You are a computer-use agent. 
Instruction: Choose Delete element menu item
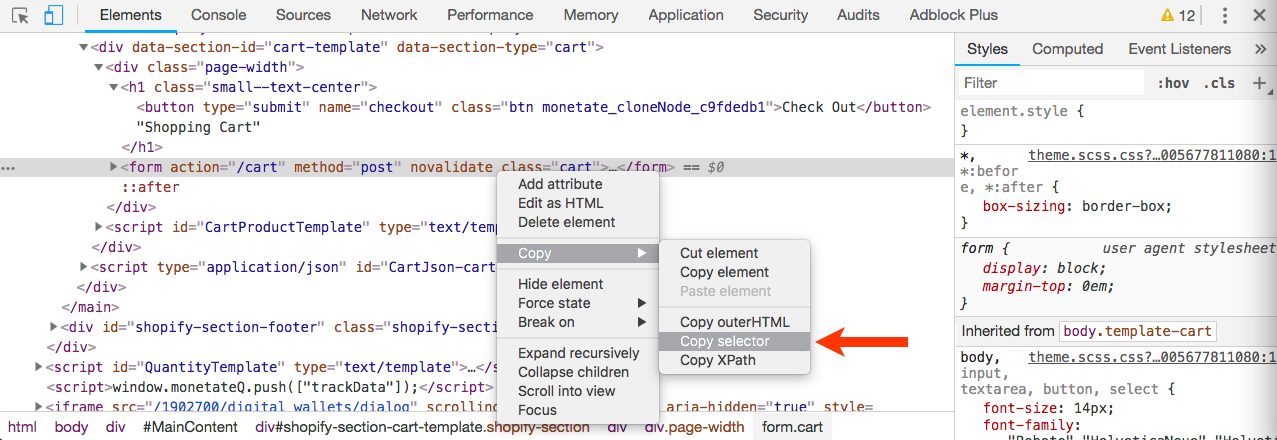(x=578, y=222)
